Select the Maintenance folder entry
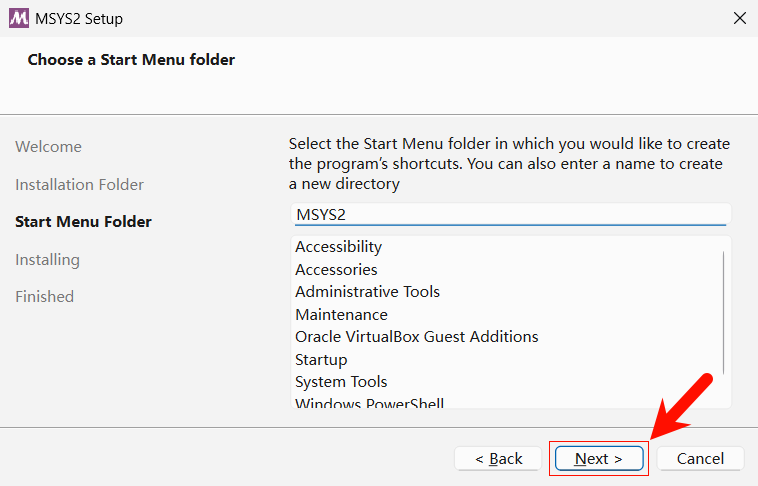The image size is (758, 486). pyautogui.click(x=341, y=315)
